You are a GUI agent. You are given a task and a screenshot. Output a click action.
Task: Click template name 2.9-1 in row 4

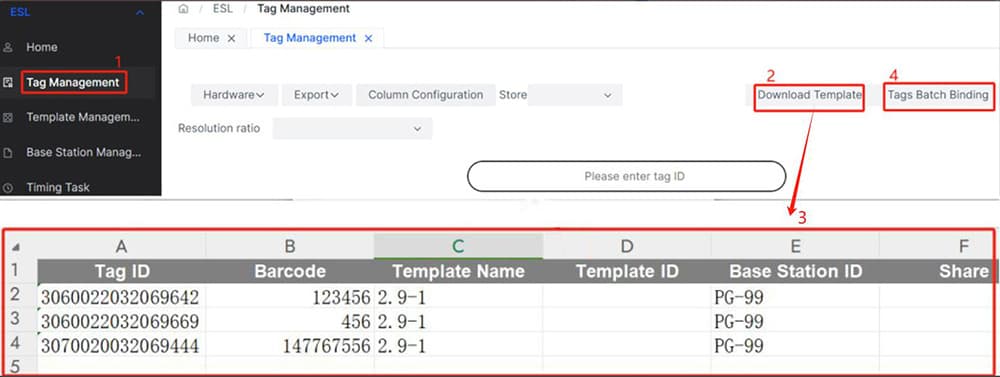click(x=459, y=345)
